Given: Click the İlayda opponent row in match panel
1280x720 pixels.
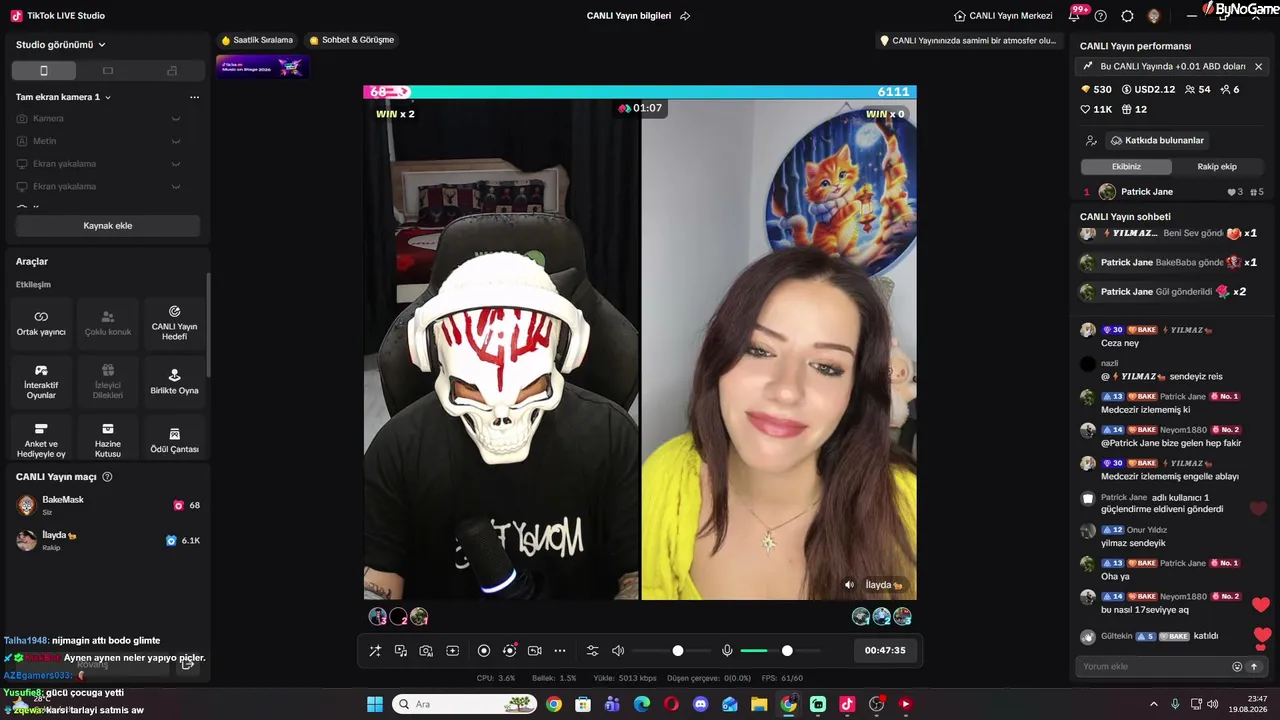Looking at the screenshot, I should coord(108,540).
